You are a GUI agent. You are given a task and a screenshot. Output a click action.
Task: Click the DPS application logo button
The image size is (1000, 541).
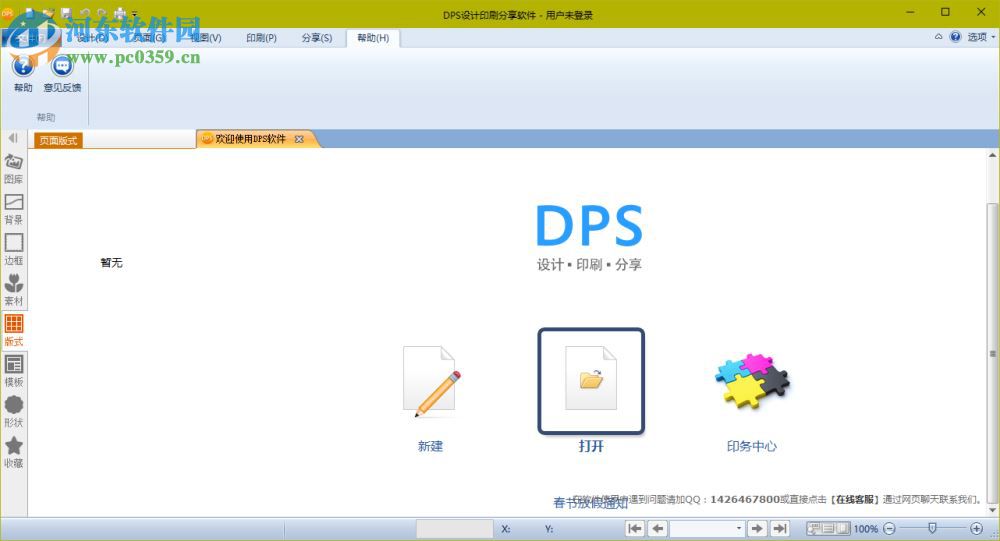coord(7,13)
